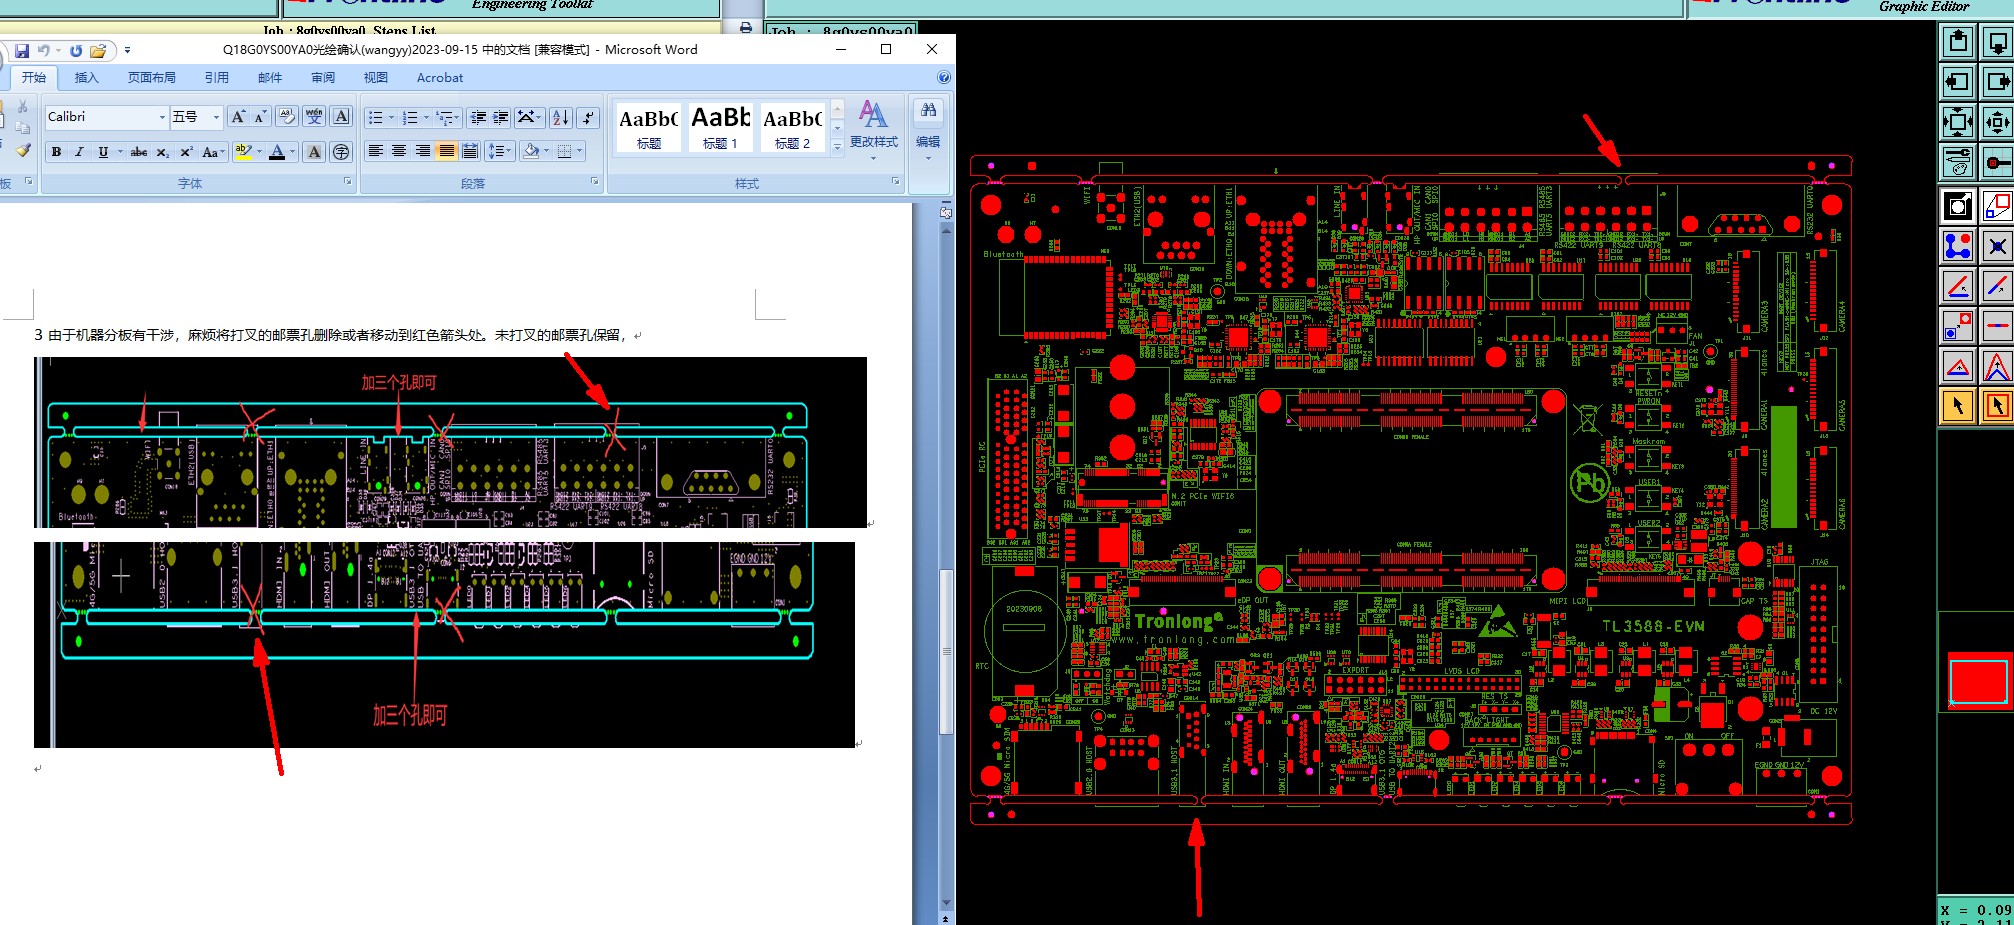Click the Format Painter brush icon

point(23,150)
